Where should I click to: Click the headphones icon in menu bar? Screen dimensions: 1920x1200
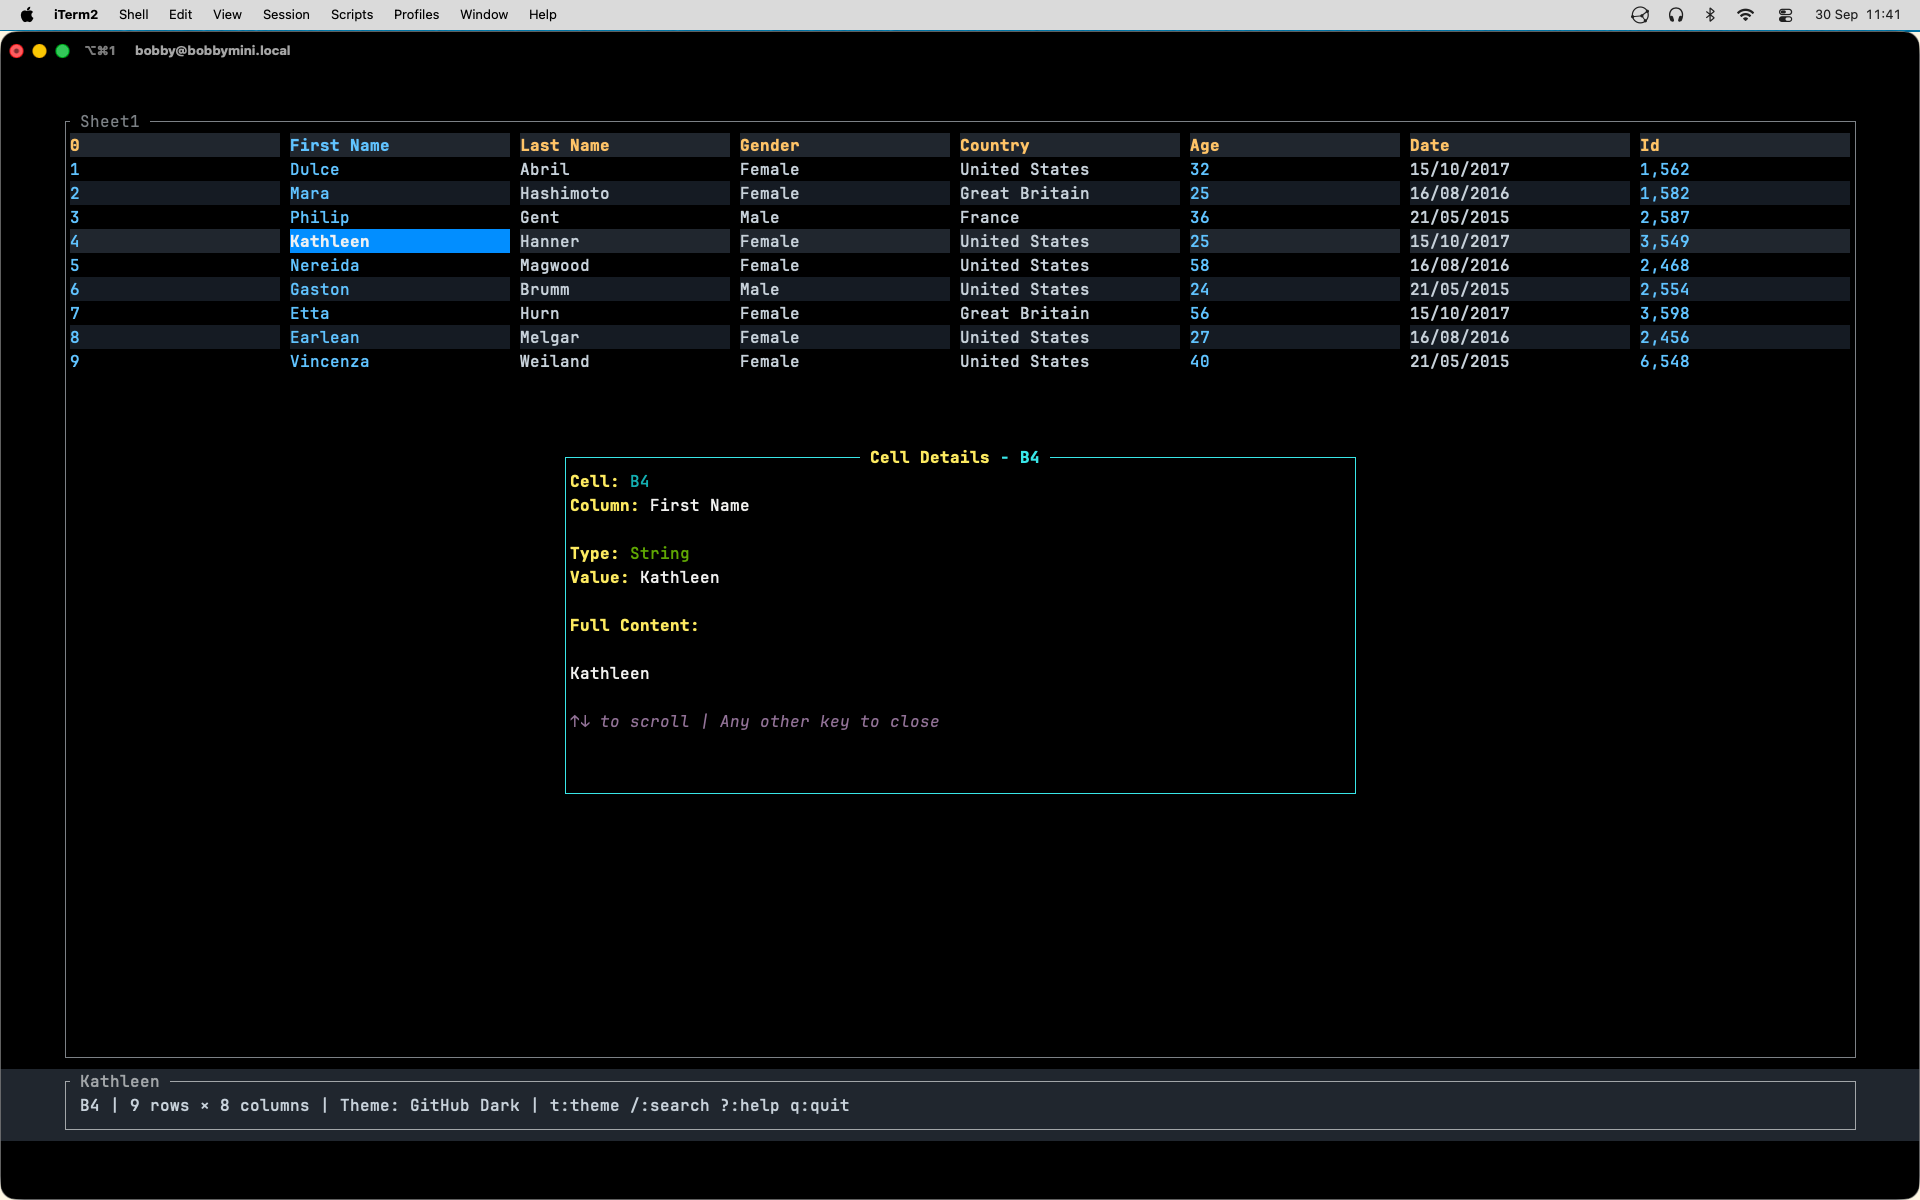click(x=1676, y=14)
